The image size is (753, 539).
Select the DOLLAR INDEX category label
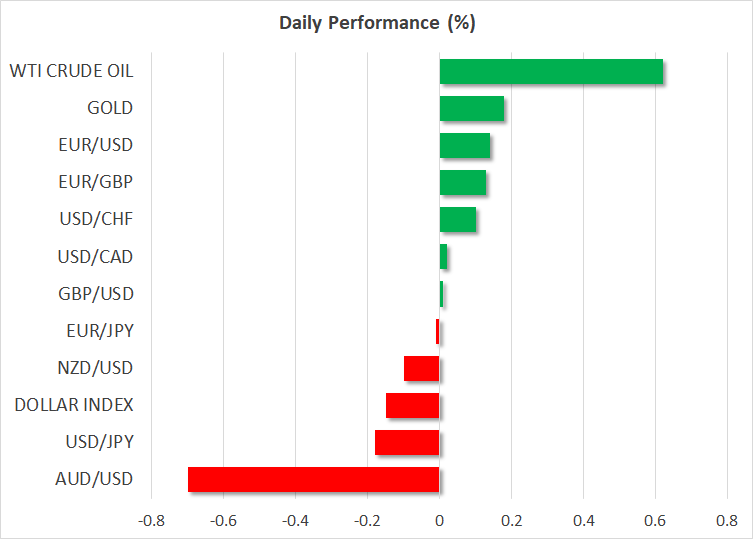click(x=74, y=405)
